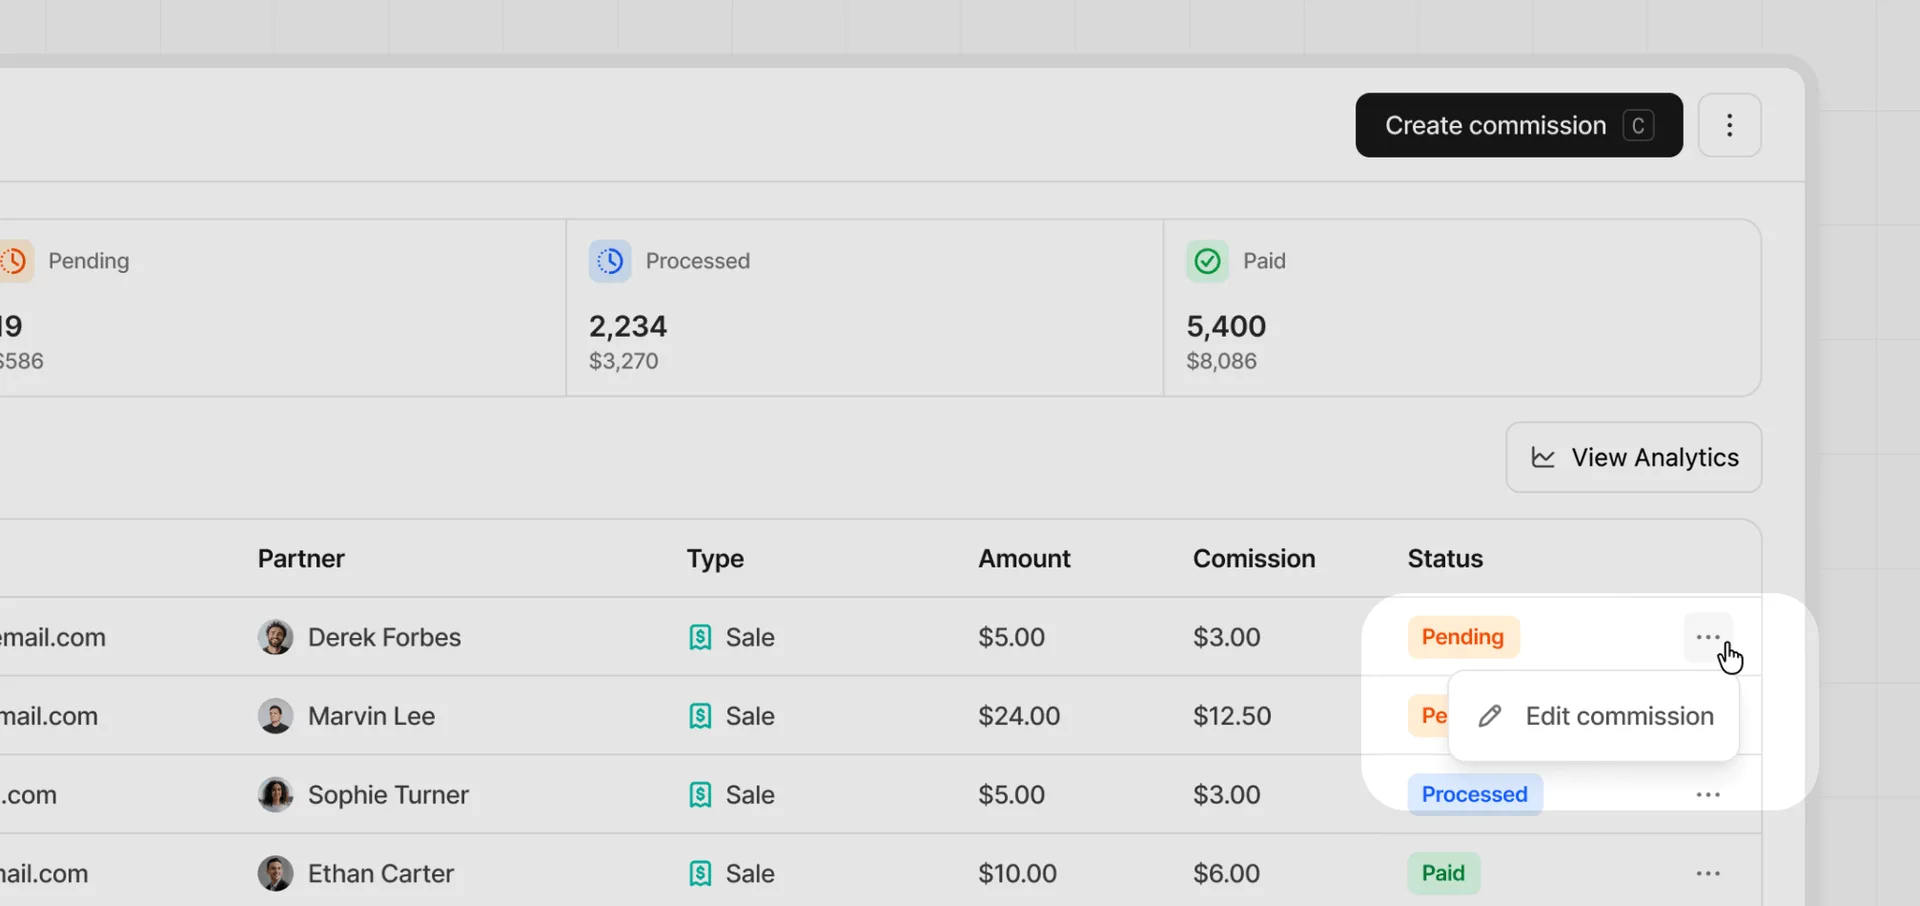
Task: Click Sale type text in Marvin Lee row
Action: [750, 716]
